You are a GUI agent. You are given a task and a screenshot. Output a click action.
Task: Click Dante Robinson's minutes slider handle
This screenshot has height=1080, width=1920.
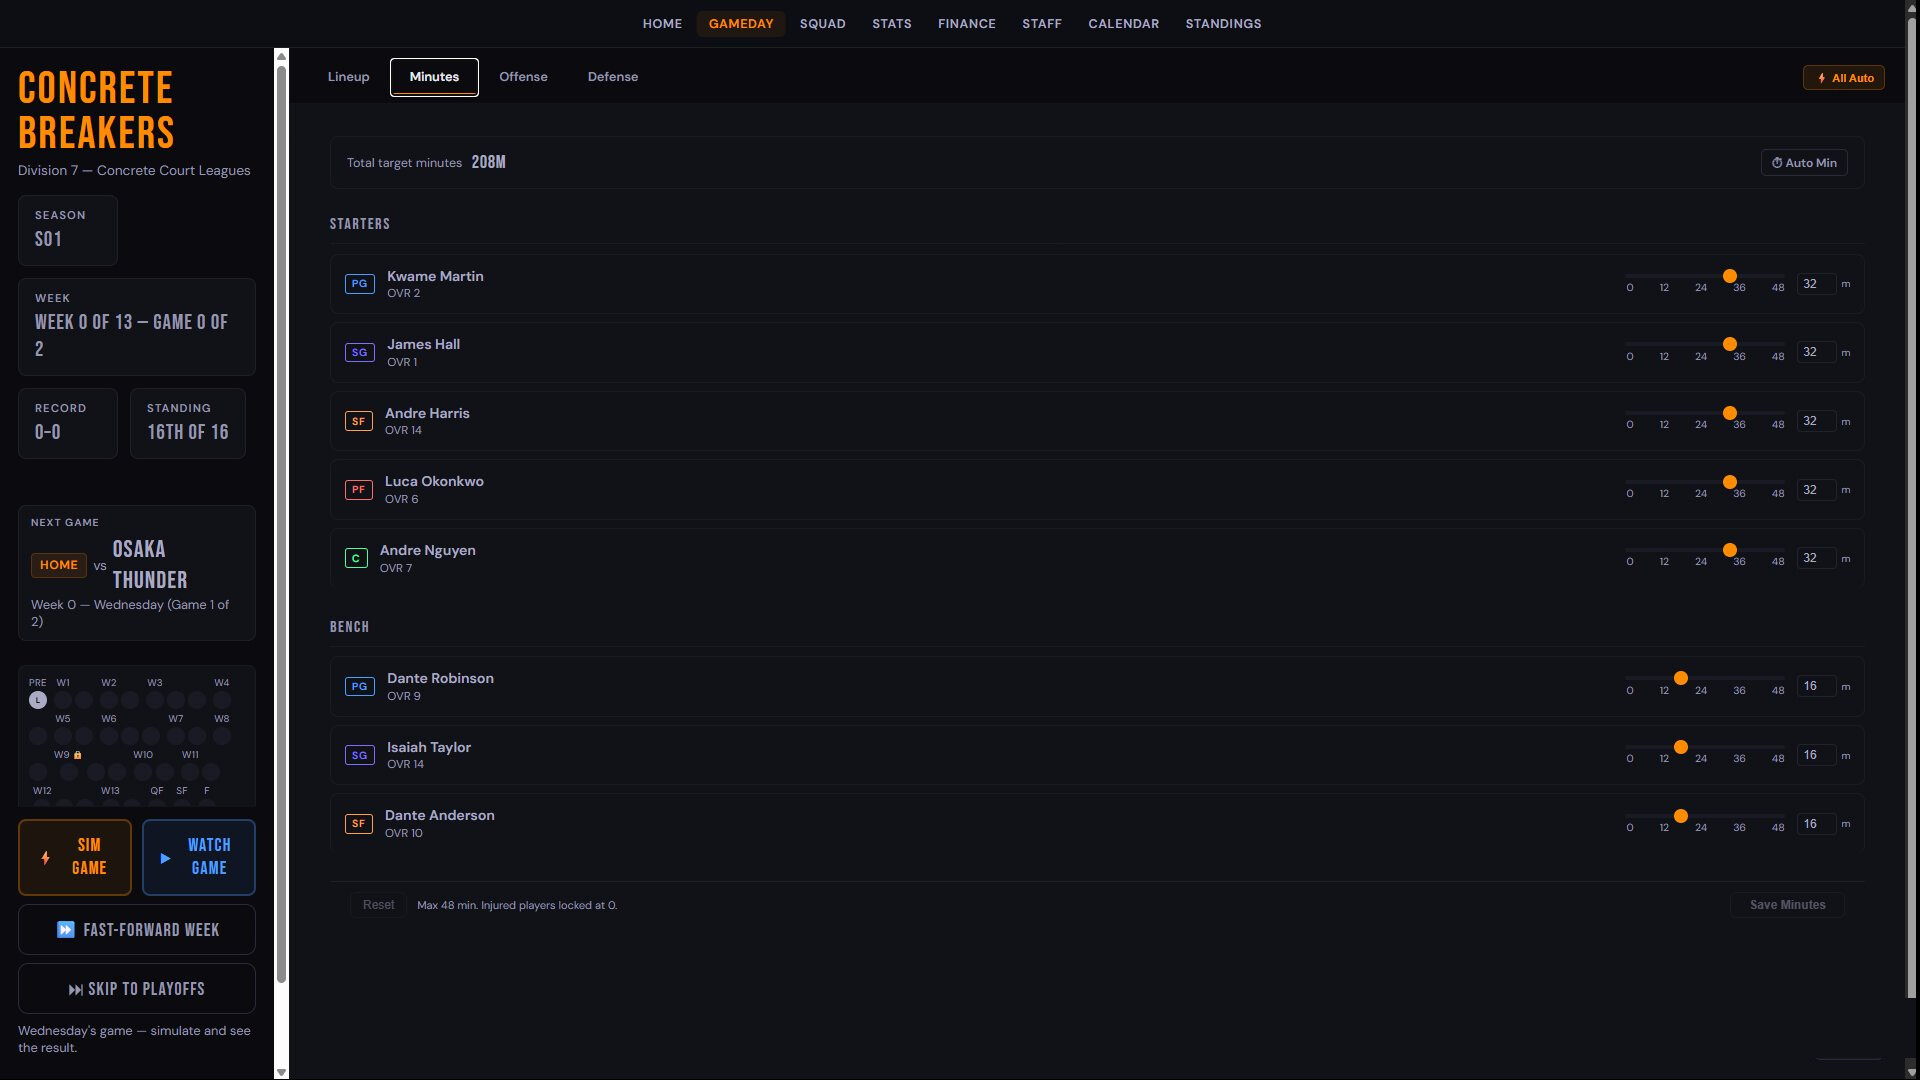1681,679
